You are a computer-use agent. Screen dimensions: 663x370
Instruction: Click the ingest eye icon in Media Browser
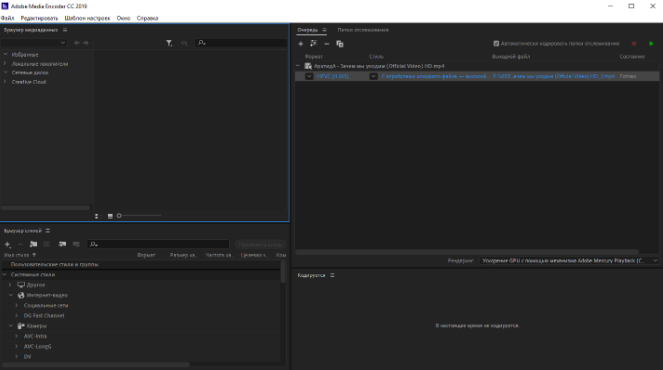[184, 43]
